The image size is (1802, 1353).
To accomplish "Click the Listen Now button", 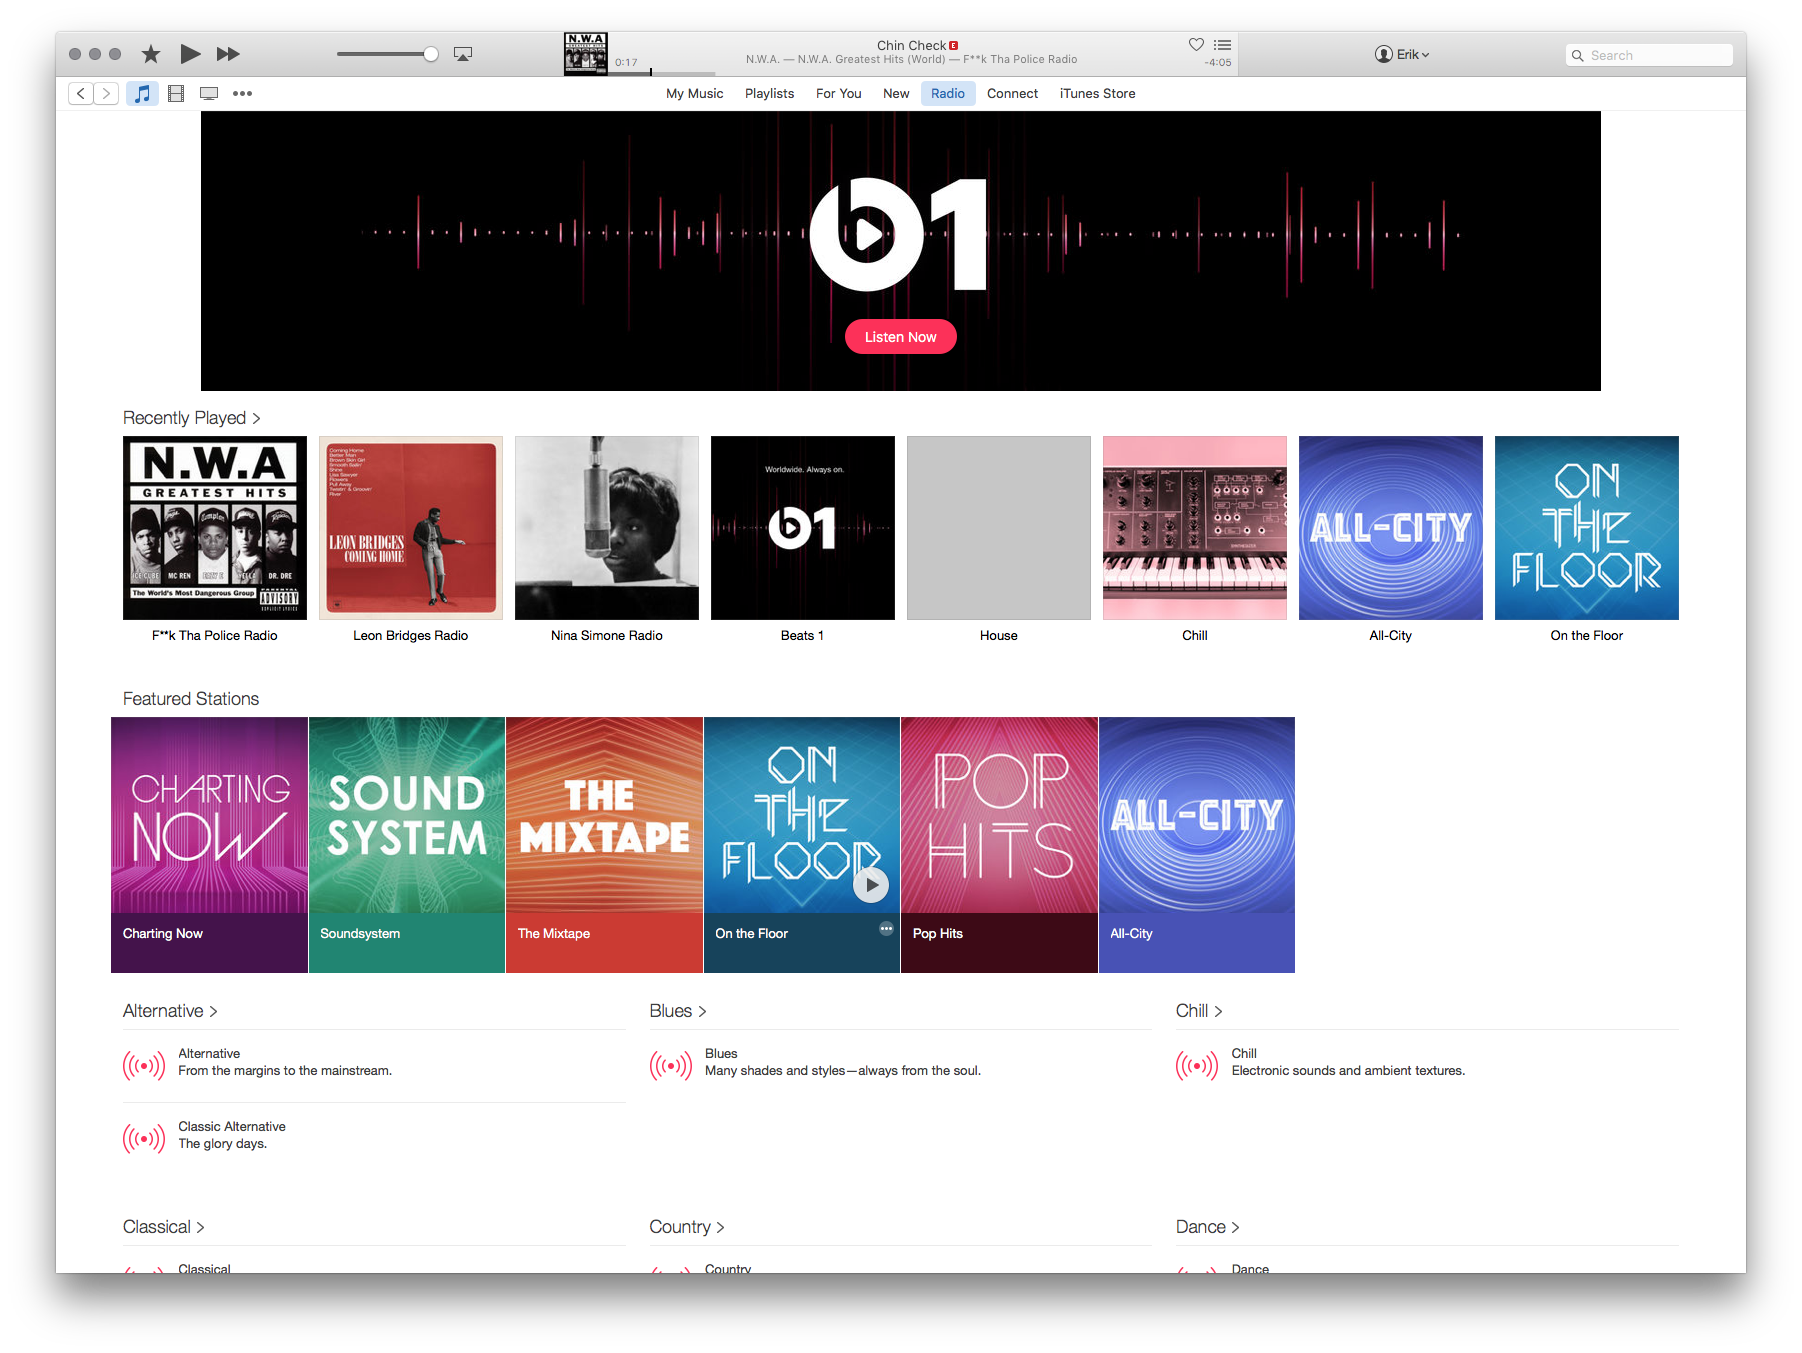I will tap(901, 337).
